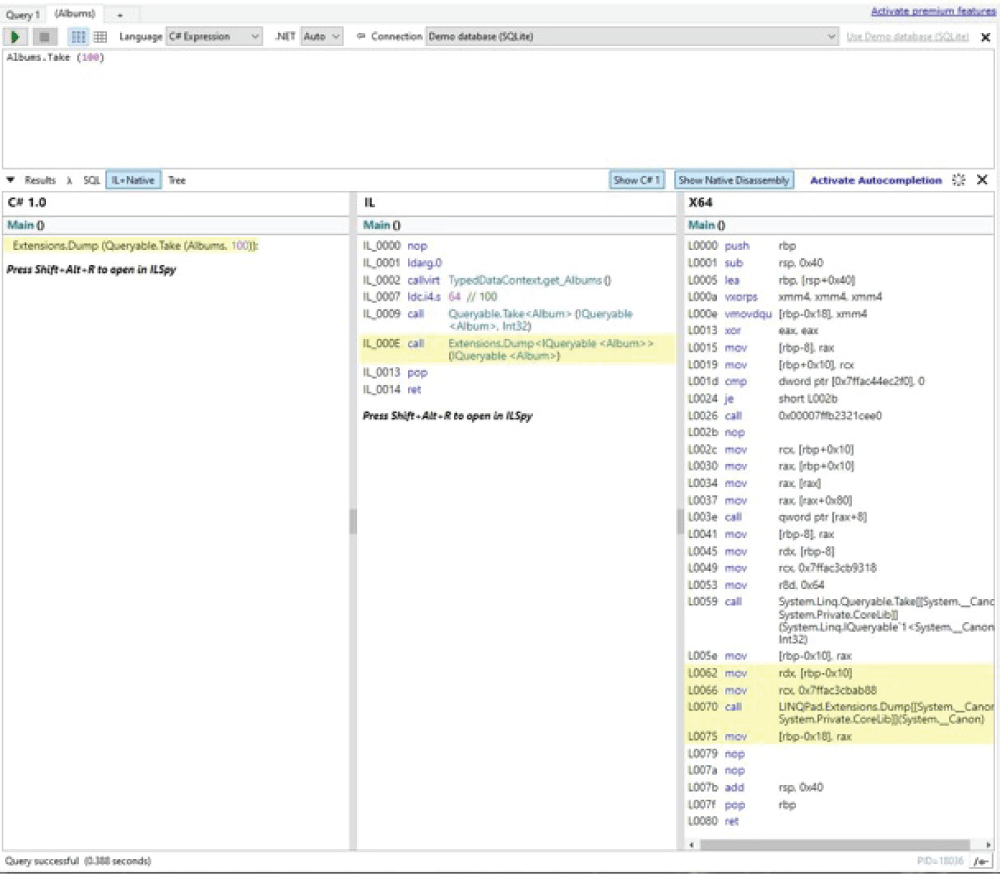Viewport: 1000px width, 874px height.
Task: Click the L000e vmovdqu instruction line
Action: (777, 314)
